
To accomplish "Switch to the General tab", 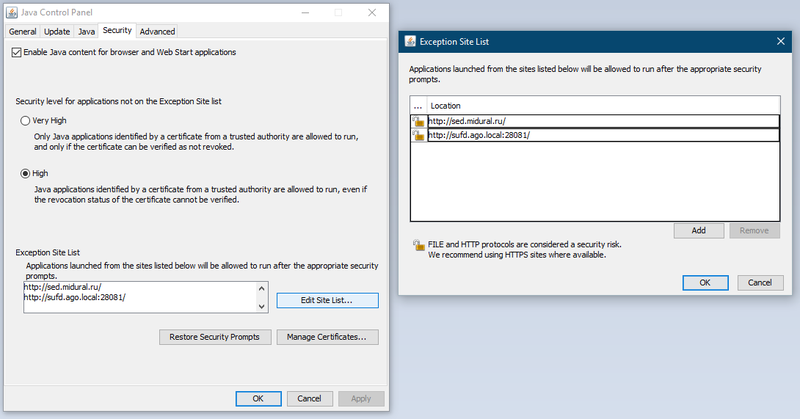I will pos(23,32).
